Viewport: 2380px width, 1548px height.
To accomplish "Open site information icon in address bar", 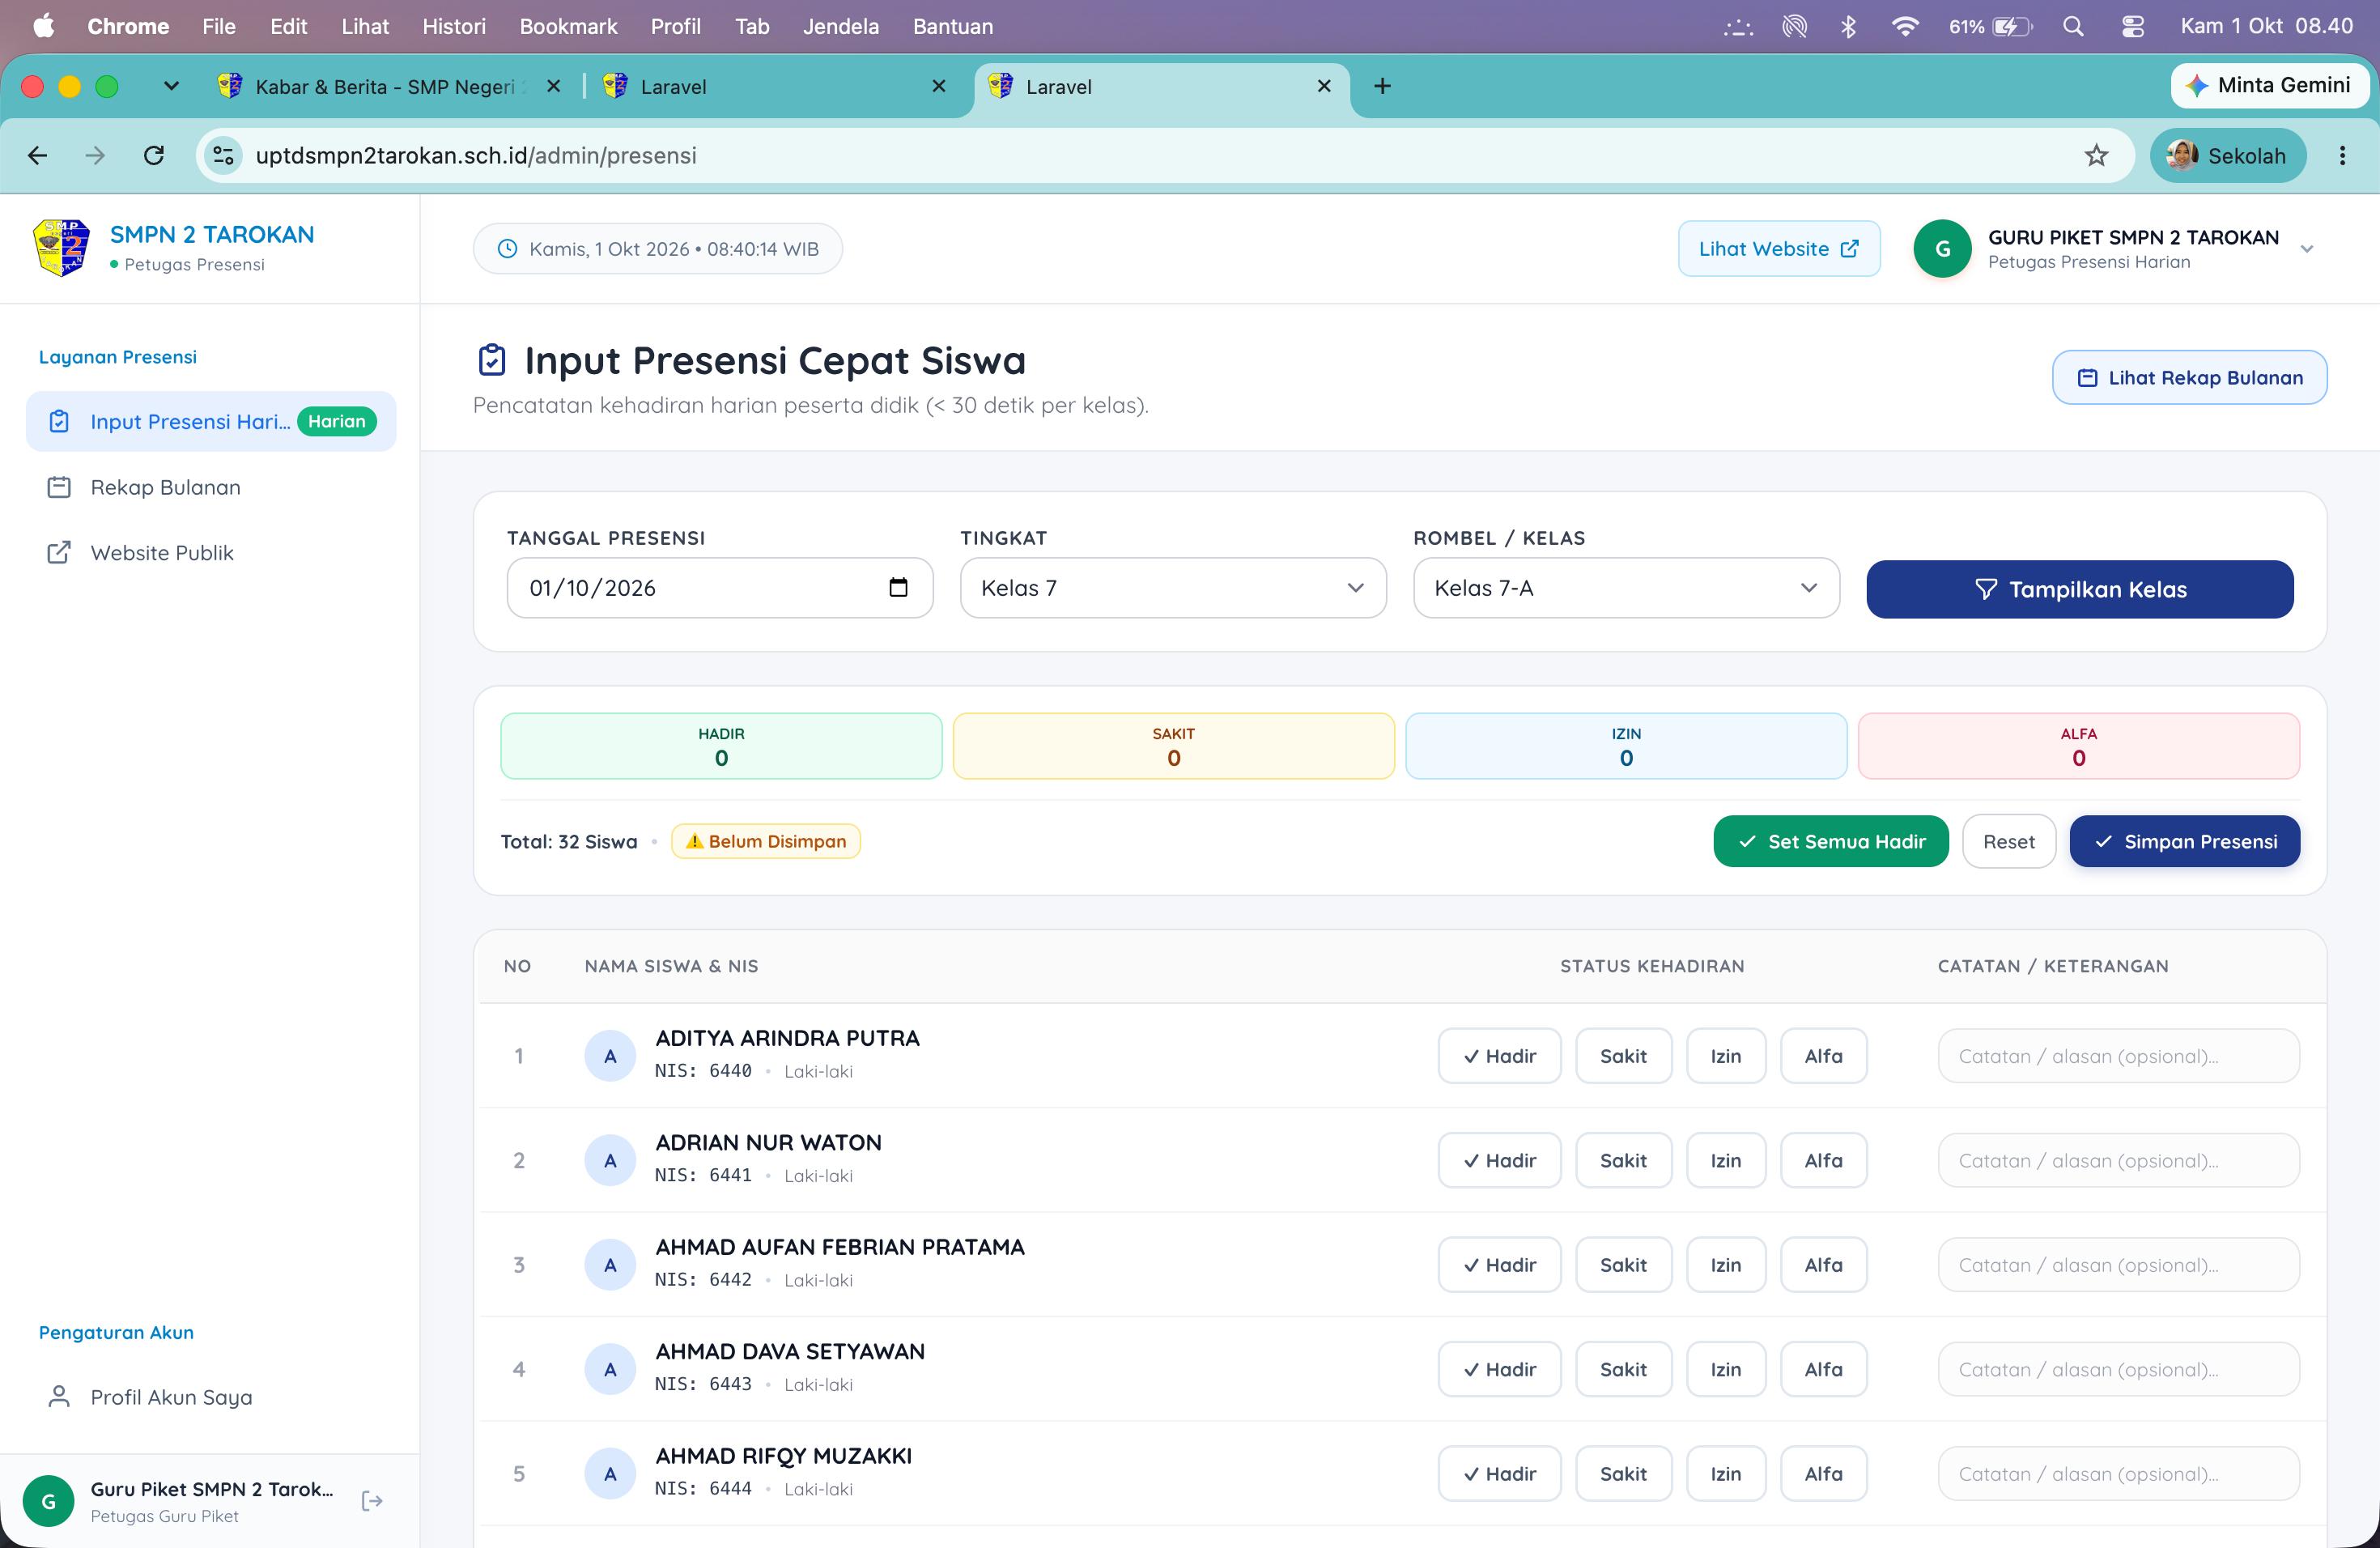I will [x=223, y=155].
